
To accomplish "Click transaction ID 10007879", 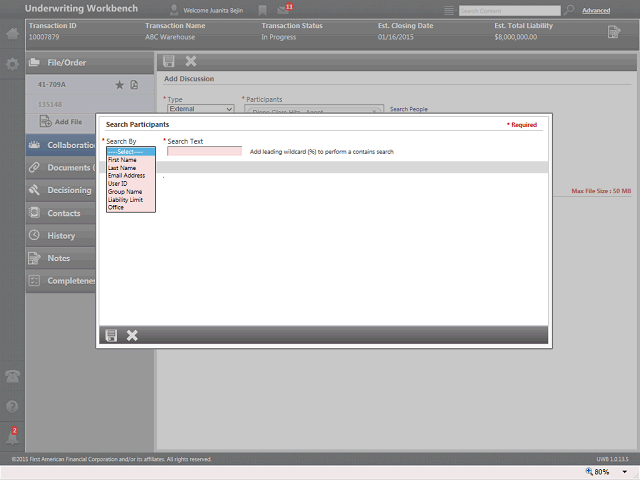I will pyautogui.click(x=44, y=37).
